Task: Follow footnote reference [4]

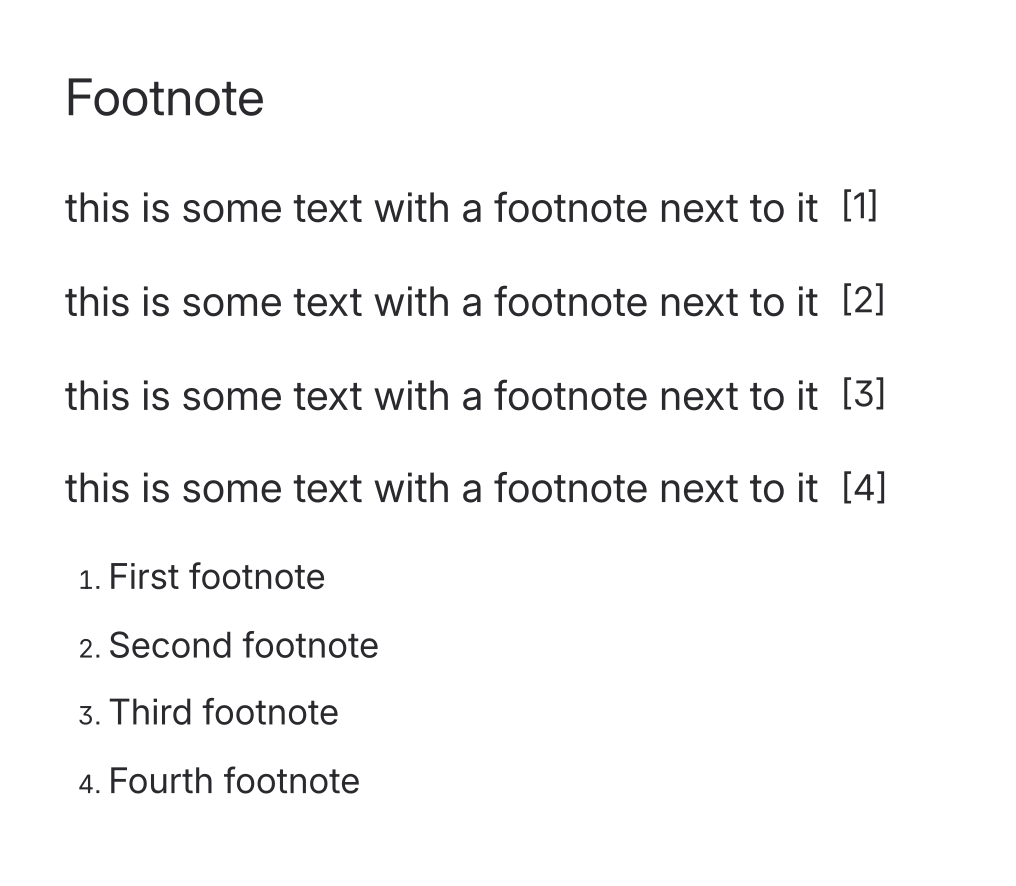Action: tap(864, 488)
